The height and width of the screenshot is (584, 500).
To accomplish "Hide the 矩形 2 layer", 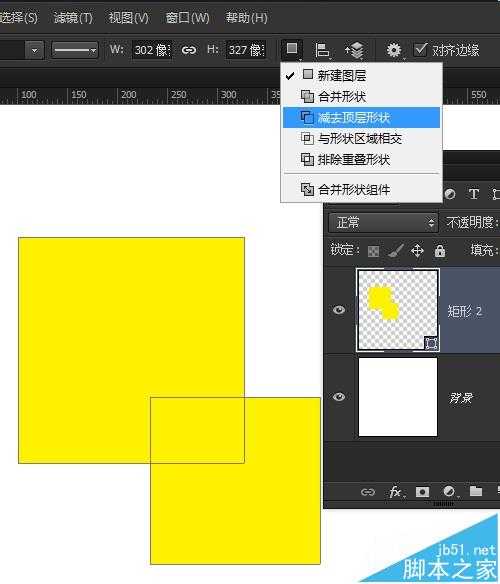I will [x=339, y=310].
